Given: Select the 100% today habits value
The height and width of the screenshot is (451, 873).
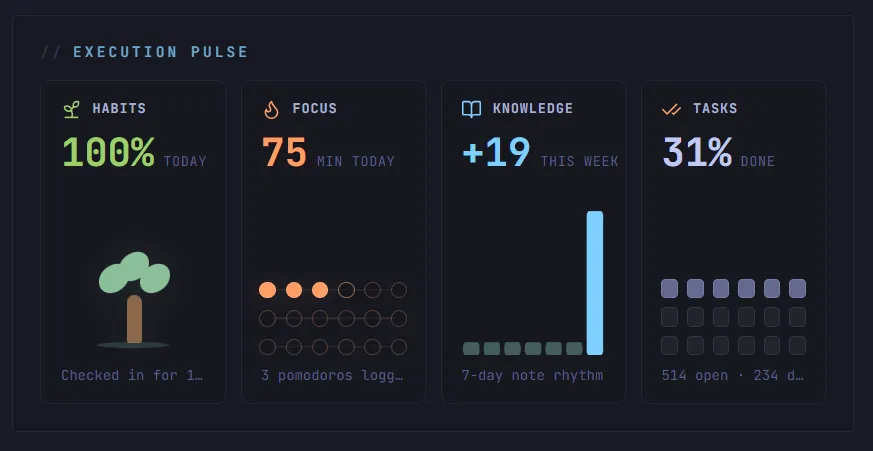Looking at the screenshot, I should coord(134,153).
